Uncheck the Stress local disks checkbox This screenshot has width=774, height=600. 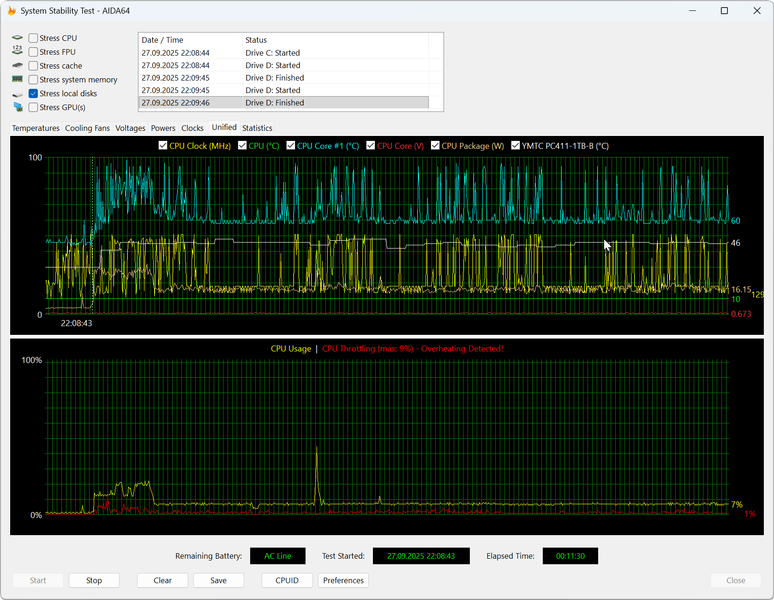click(x=34, y=94)
